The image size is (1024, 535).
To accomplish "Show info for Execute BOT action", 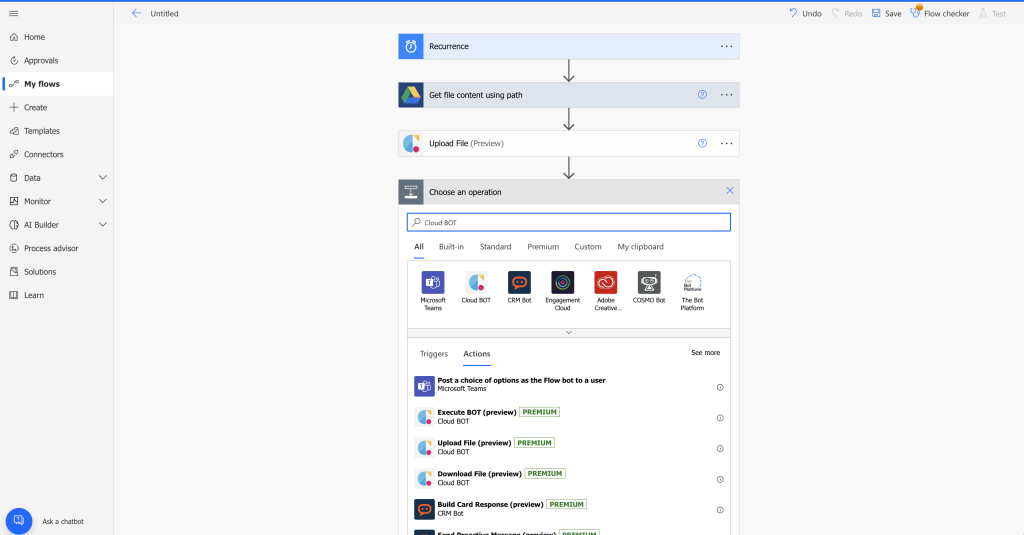I will point(720,418).
